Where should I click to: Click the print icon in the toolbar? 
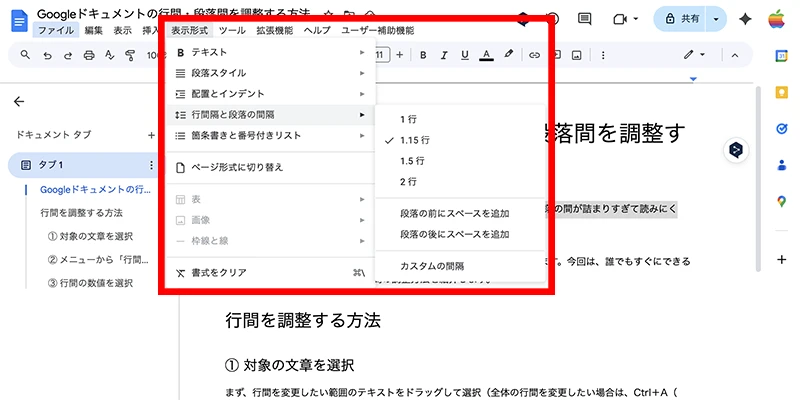[90, 54]
